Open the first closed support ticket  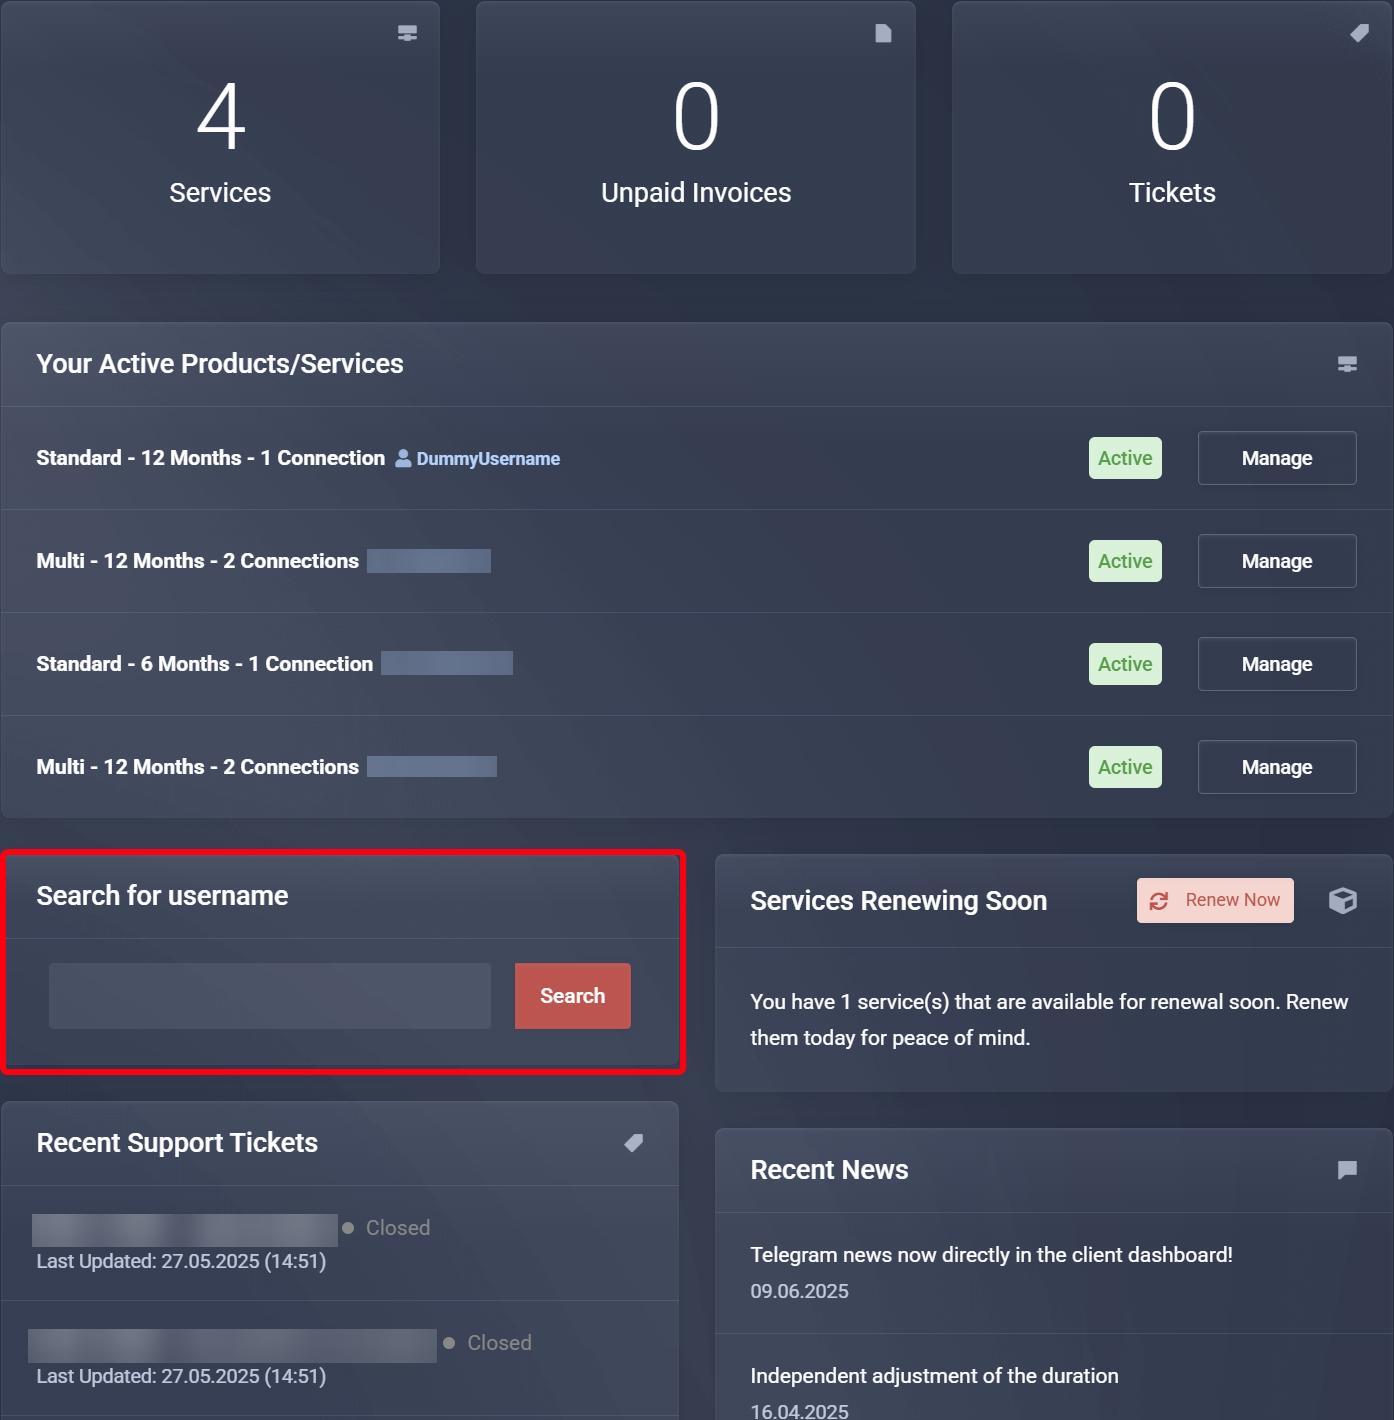184,1228
